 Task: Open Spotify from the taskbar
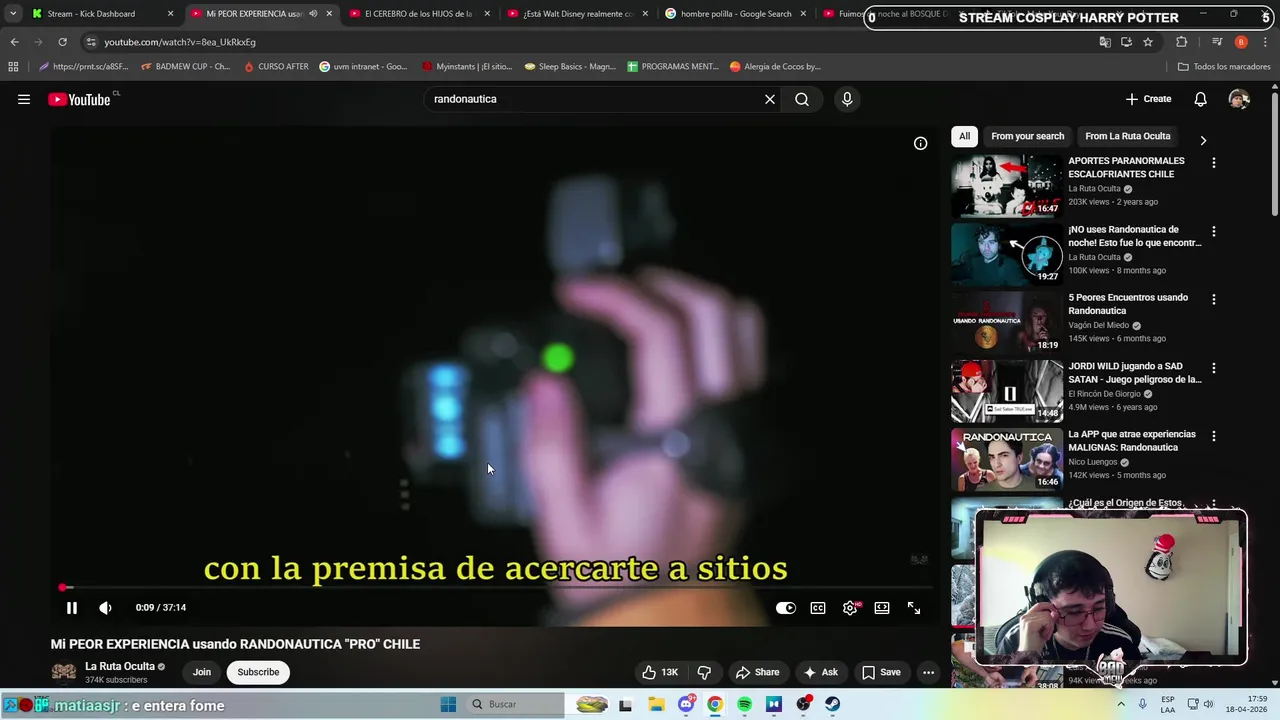pos(744,704)
